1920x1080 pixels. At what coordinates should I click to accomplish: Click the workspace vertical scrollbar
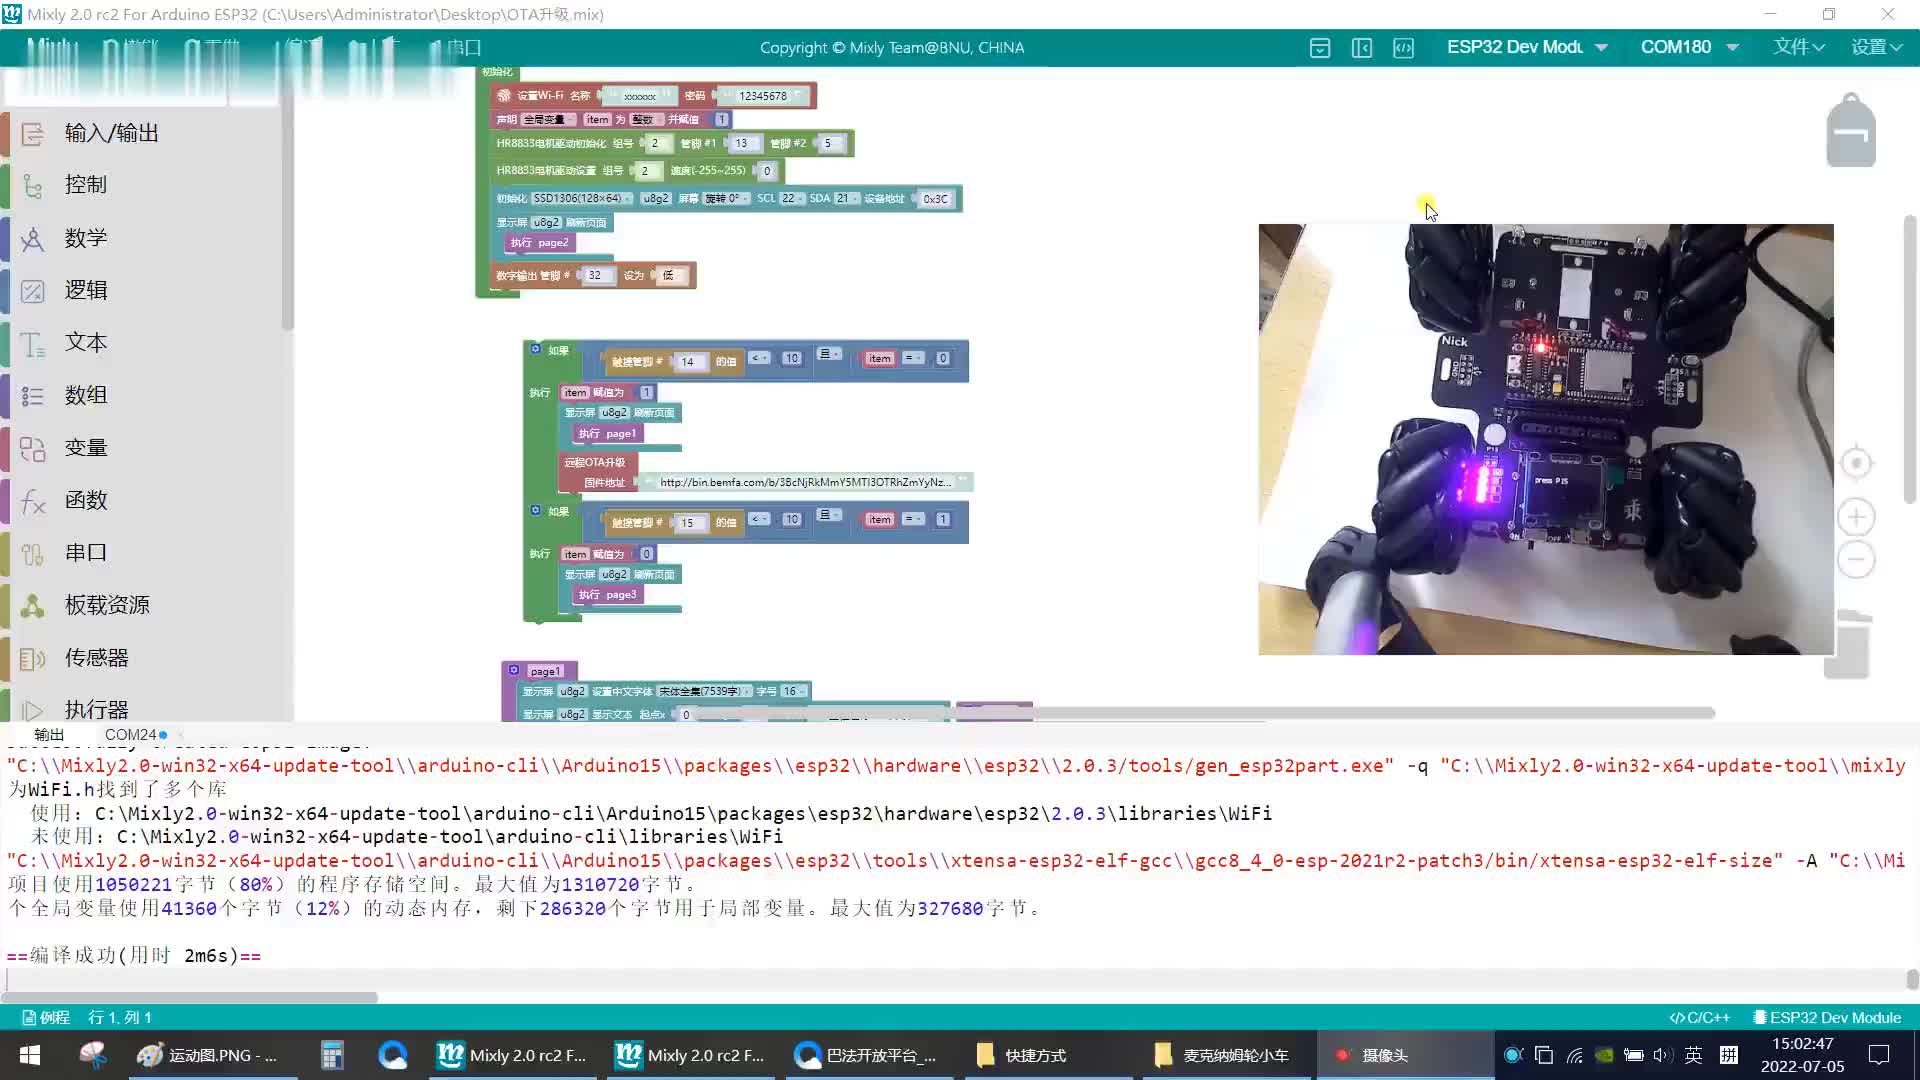pyautogui.click(x=1909, y=360)
